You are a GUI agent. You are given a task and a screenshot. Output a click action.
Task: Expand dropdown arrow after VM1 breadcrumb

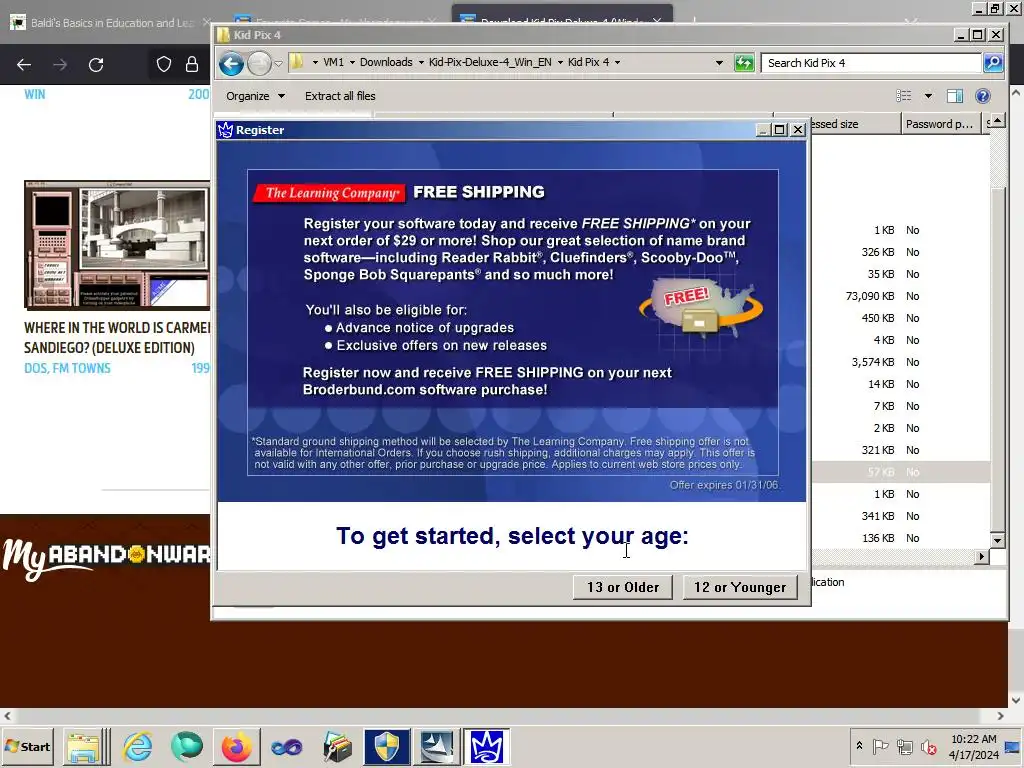click(x=352, y=63)
